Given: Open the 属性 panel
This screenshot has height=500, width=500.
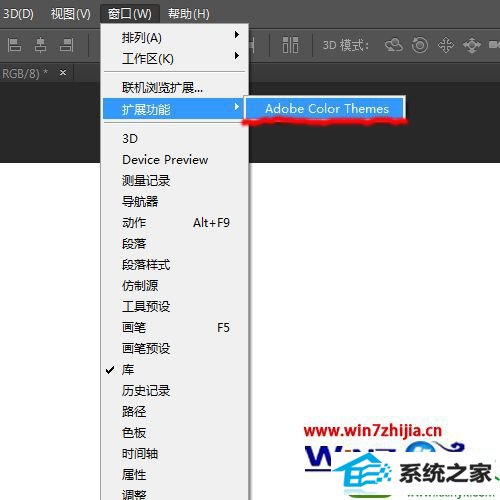Looking at the screenshot, I should coord(174,475).
